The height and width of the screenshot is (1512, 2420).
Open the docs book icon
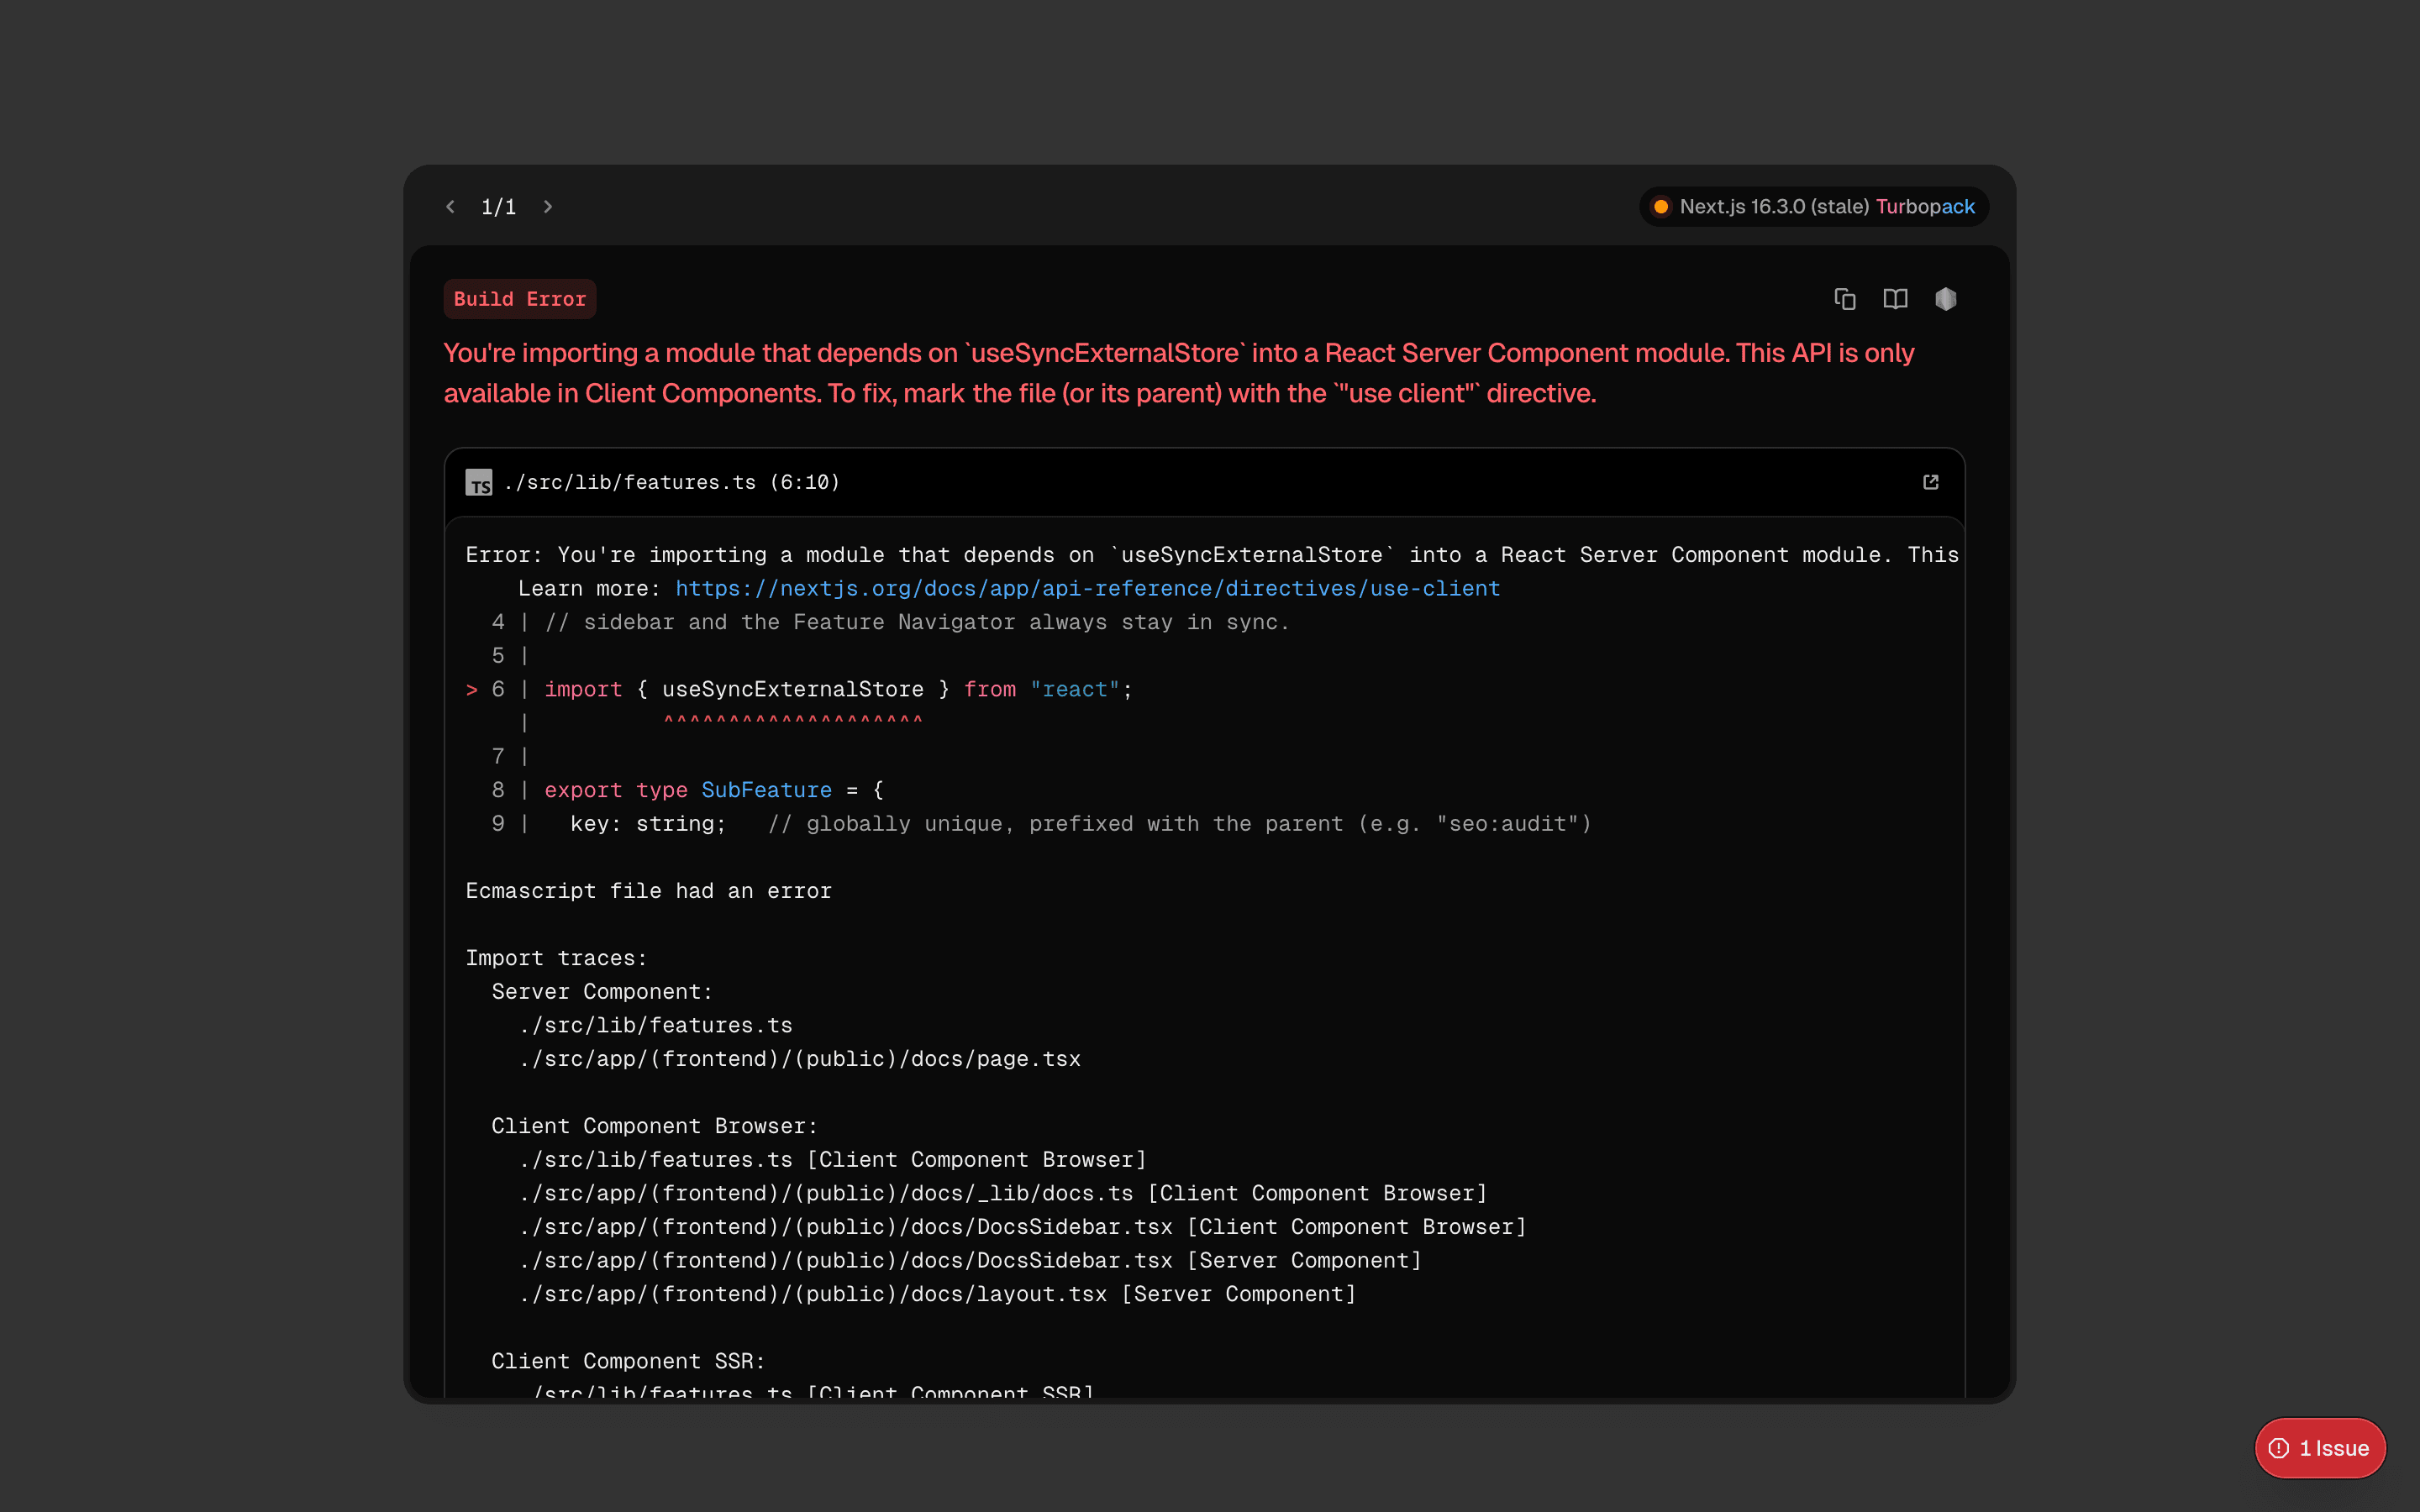(x=1895, y=299)
